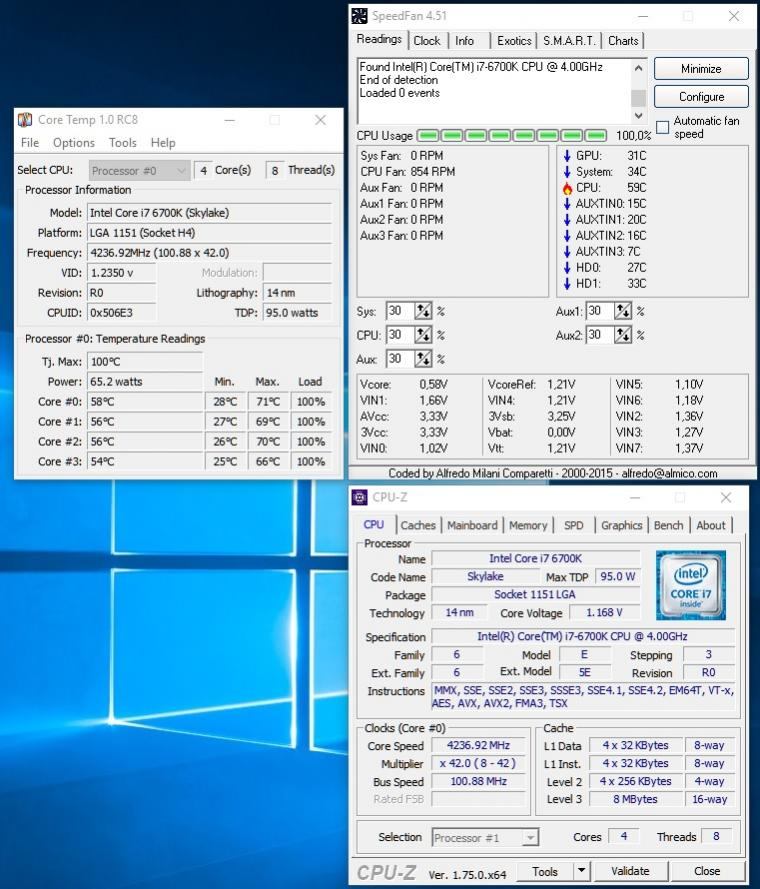Adjust the Sys fan speed stepper

pyautogui.click(x=423, y=311)
